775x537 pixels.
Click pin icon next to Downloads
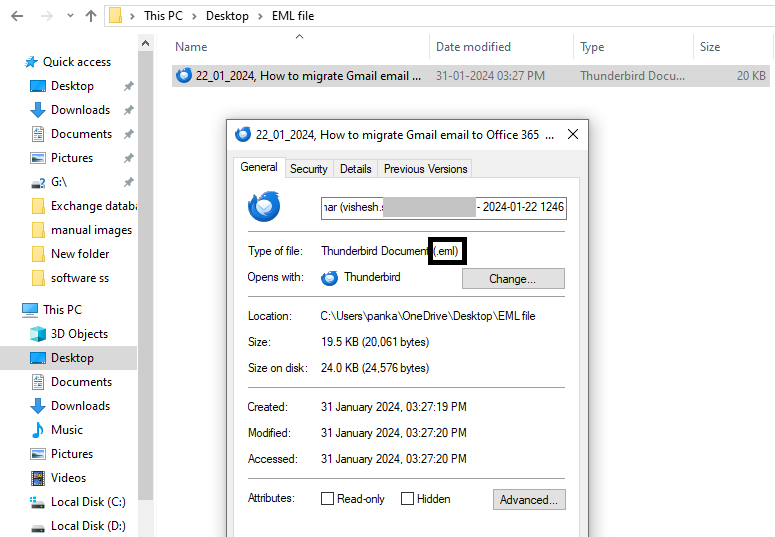(129, 110)
